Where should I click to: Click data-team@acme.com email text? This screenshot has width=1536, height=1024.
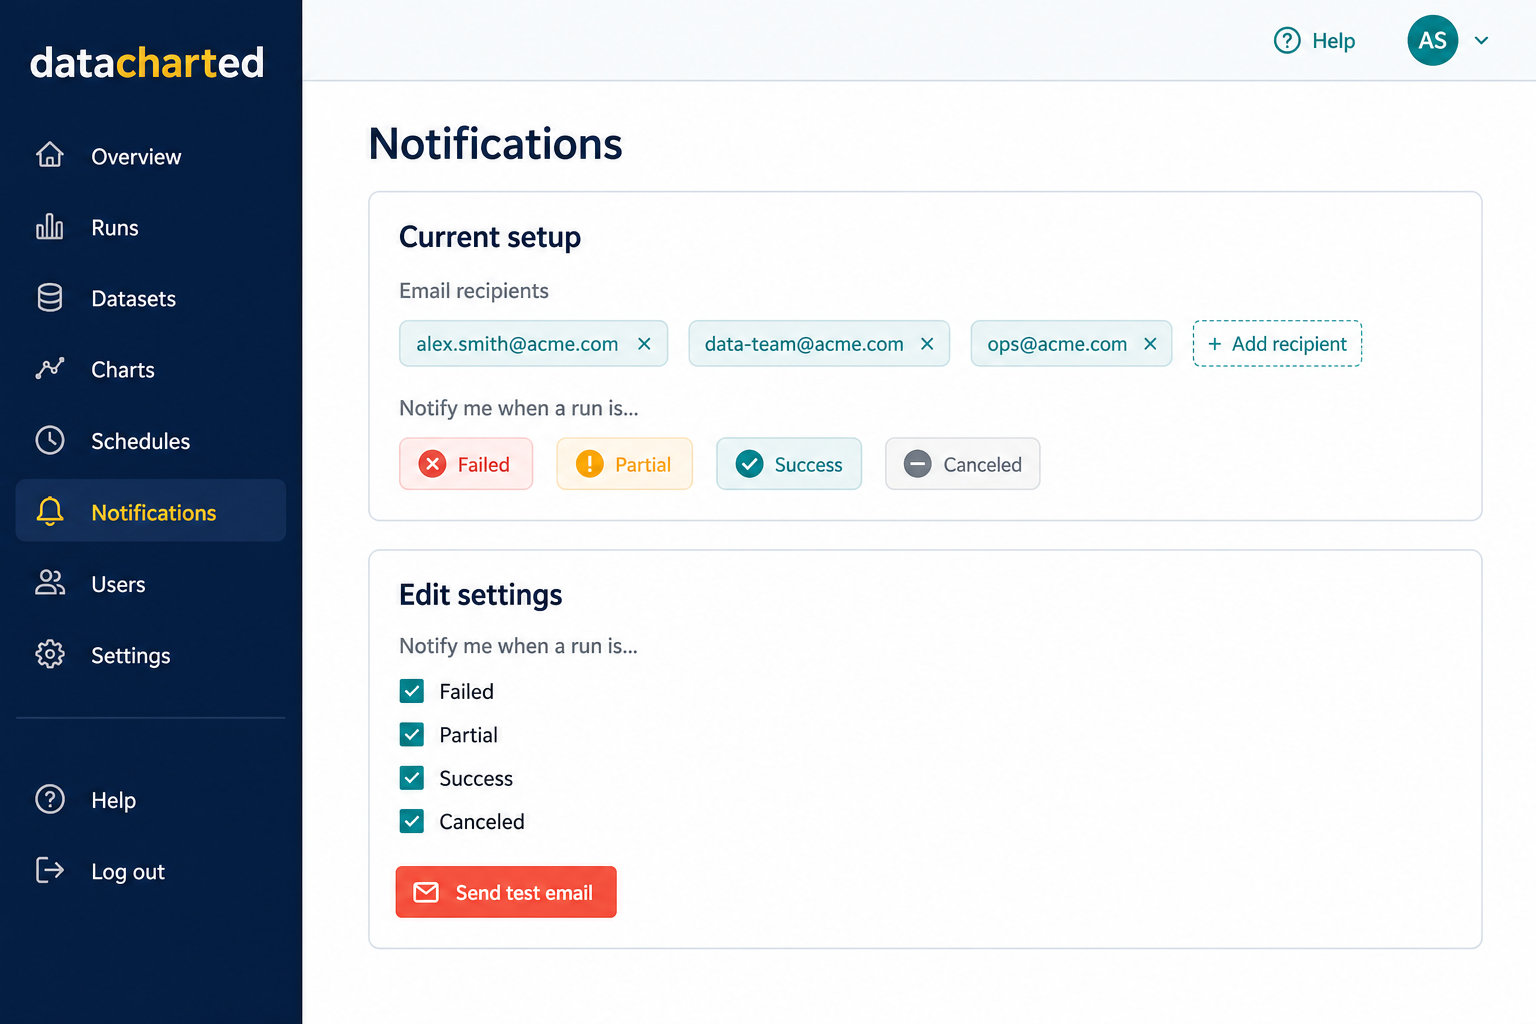point(804,344)
